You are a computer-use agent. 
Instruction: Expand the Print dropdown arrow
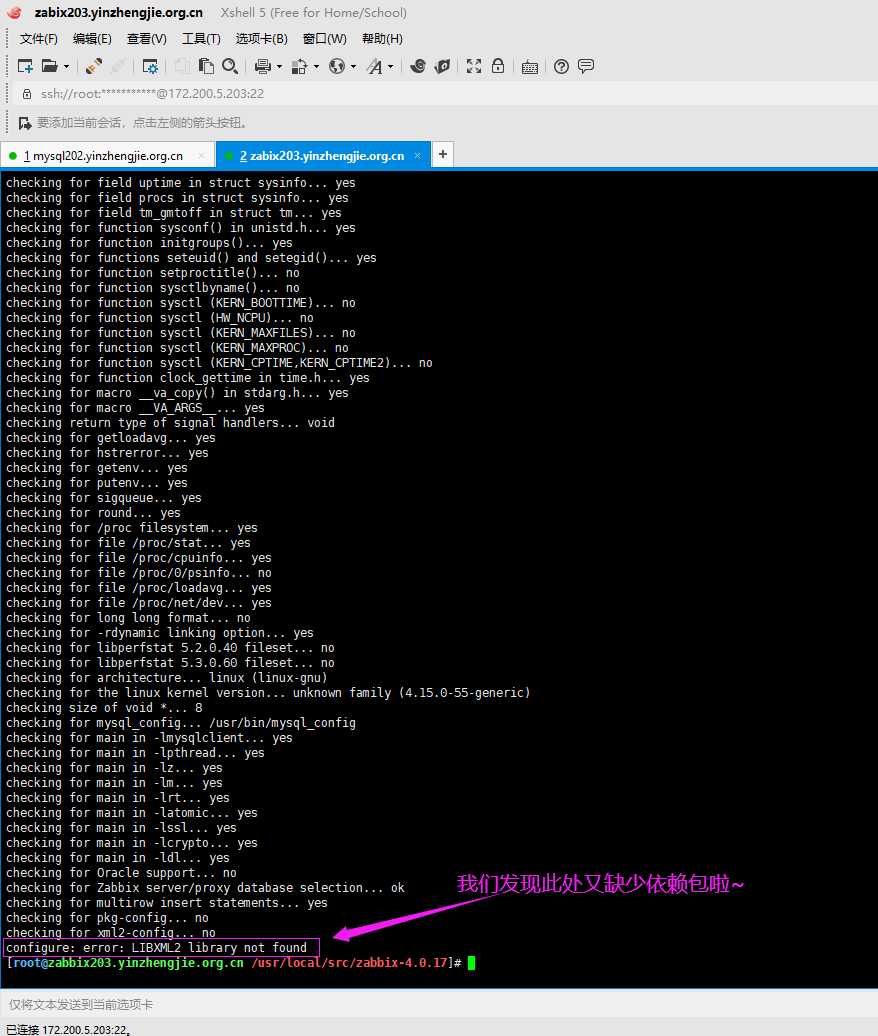tap(279, 67)
